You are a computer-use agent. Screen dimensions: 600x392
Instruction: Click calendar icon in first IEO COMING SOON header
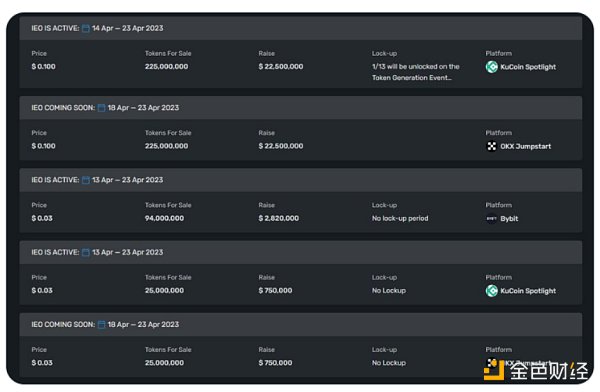101,108
